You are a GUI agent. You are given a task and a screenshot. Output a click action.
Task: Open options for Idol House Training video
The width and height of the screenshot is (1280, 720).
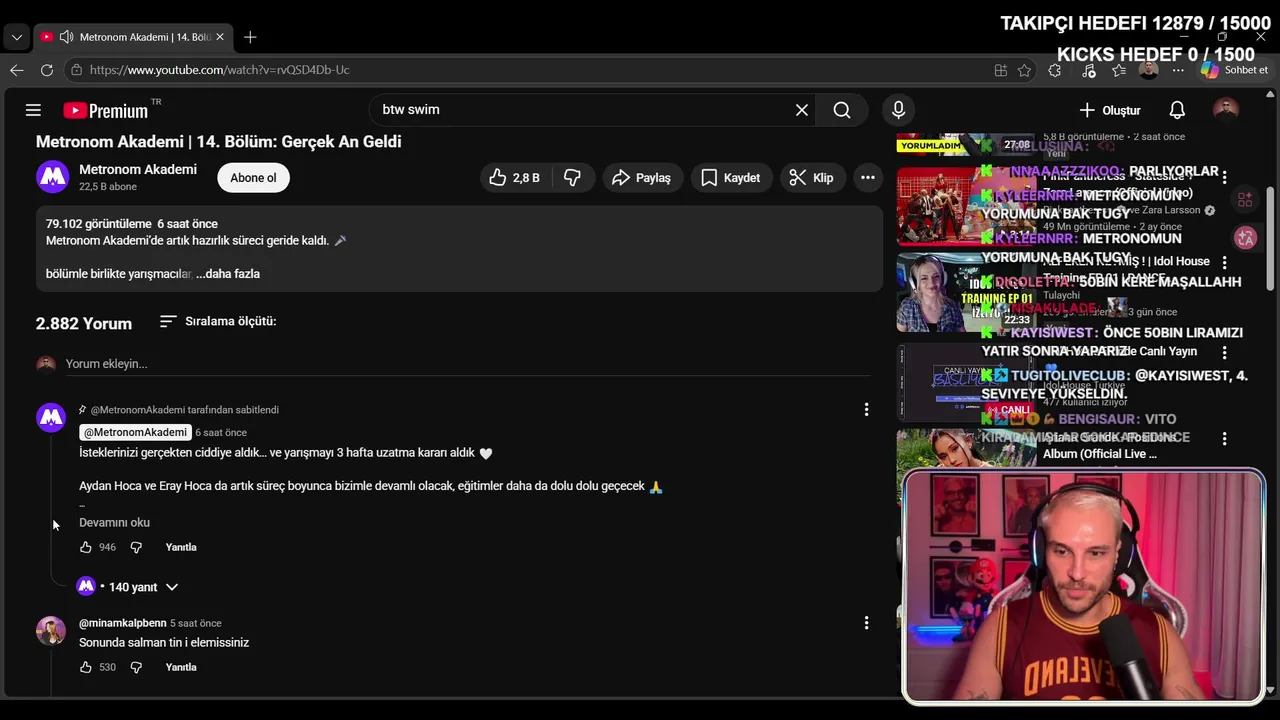pos(1224,263)
